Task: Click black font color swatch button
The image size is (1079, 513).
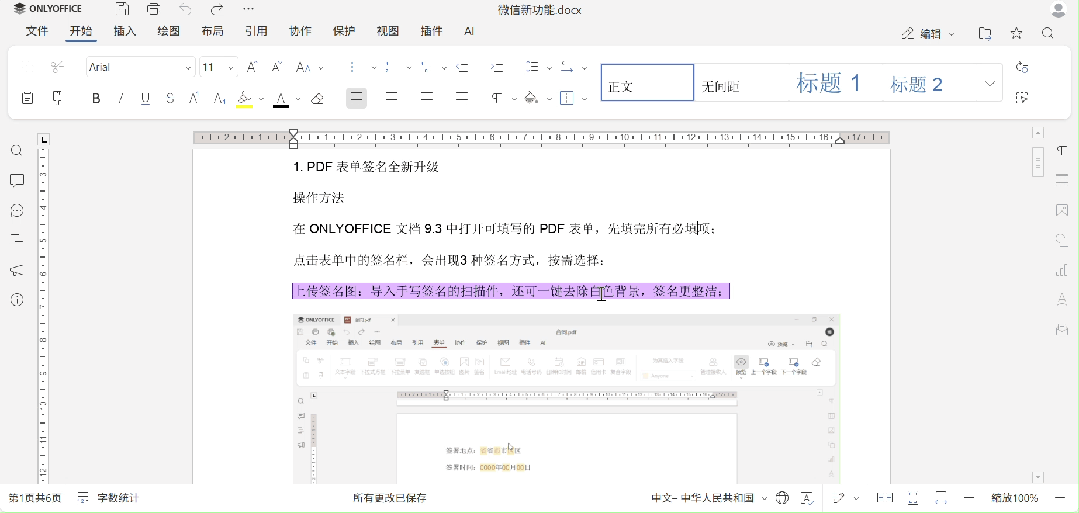Action: 280,98
